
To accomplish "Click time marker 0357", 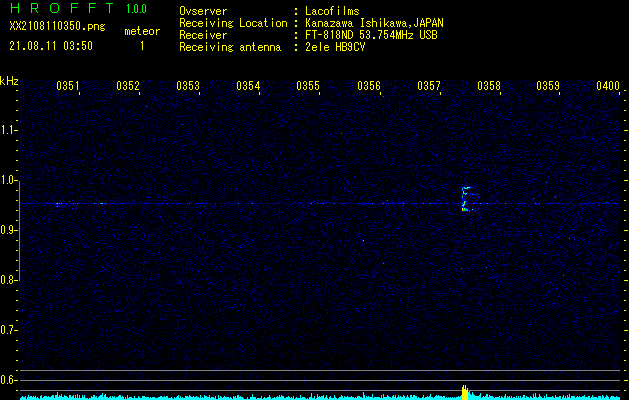I will (429, 86).
